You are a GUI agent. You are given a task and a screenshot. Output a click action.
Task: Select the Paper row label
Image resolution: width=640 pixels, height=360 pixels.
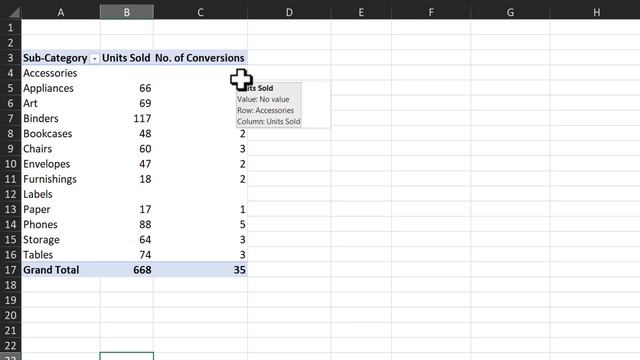pyautogui.click(x=37, y=209)
